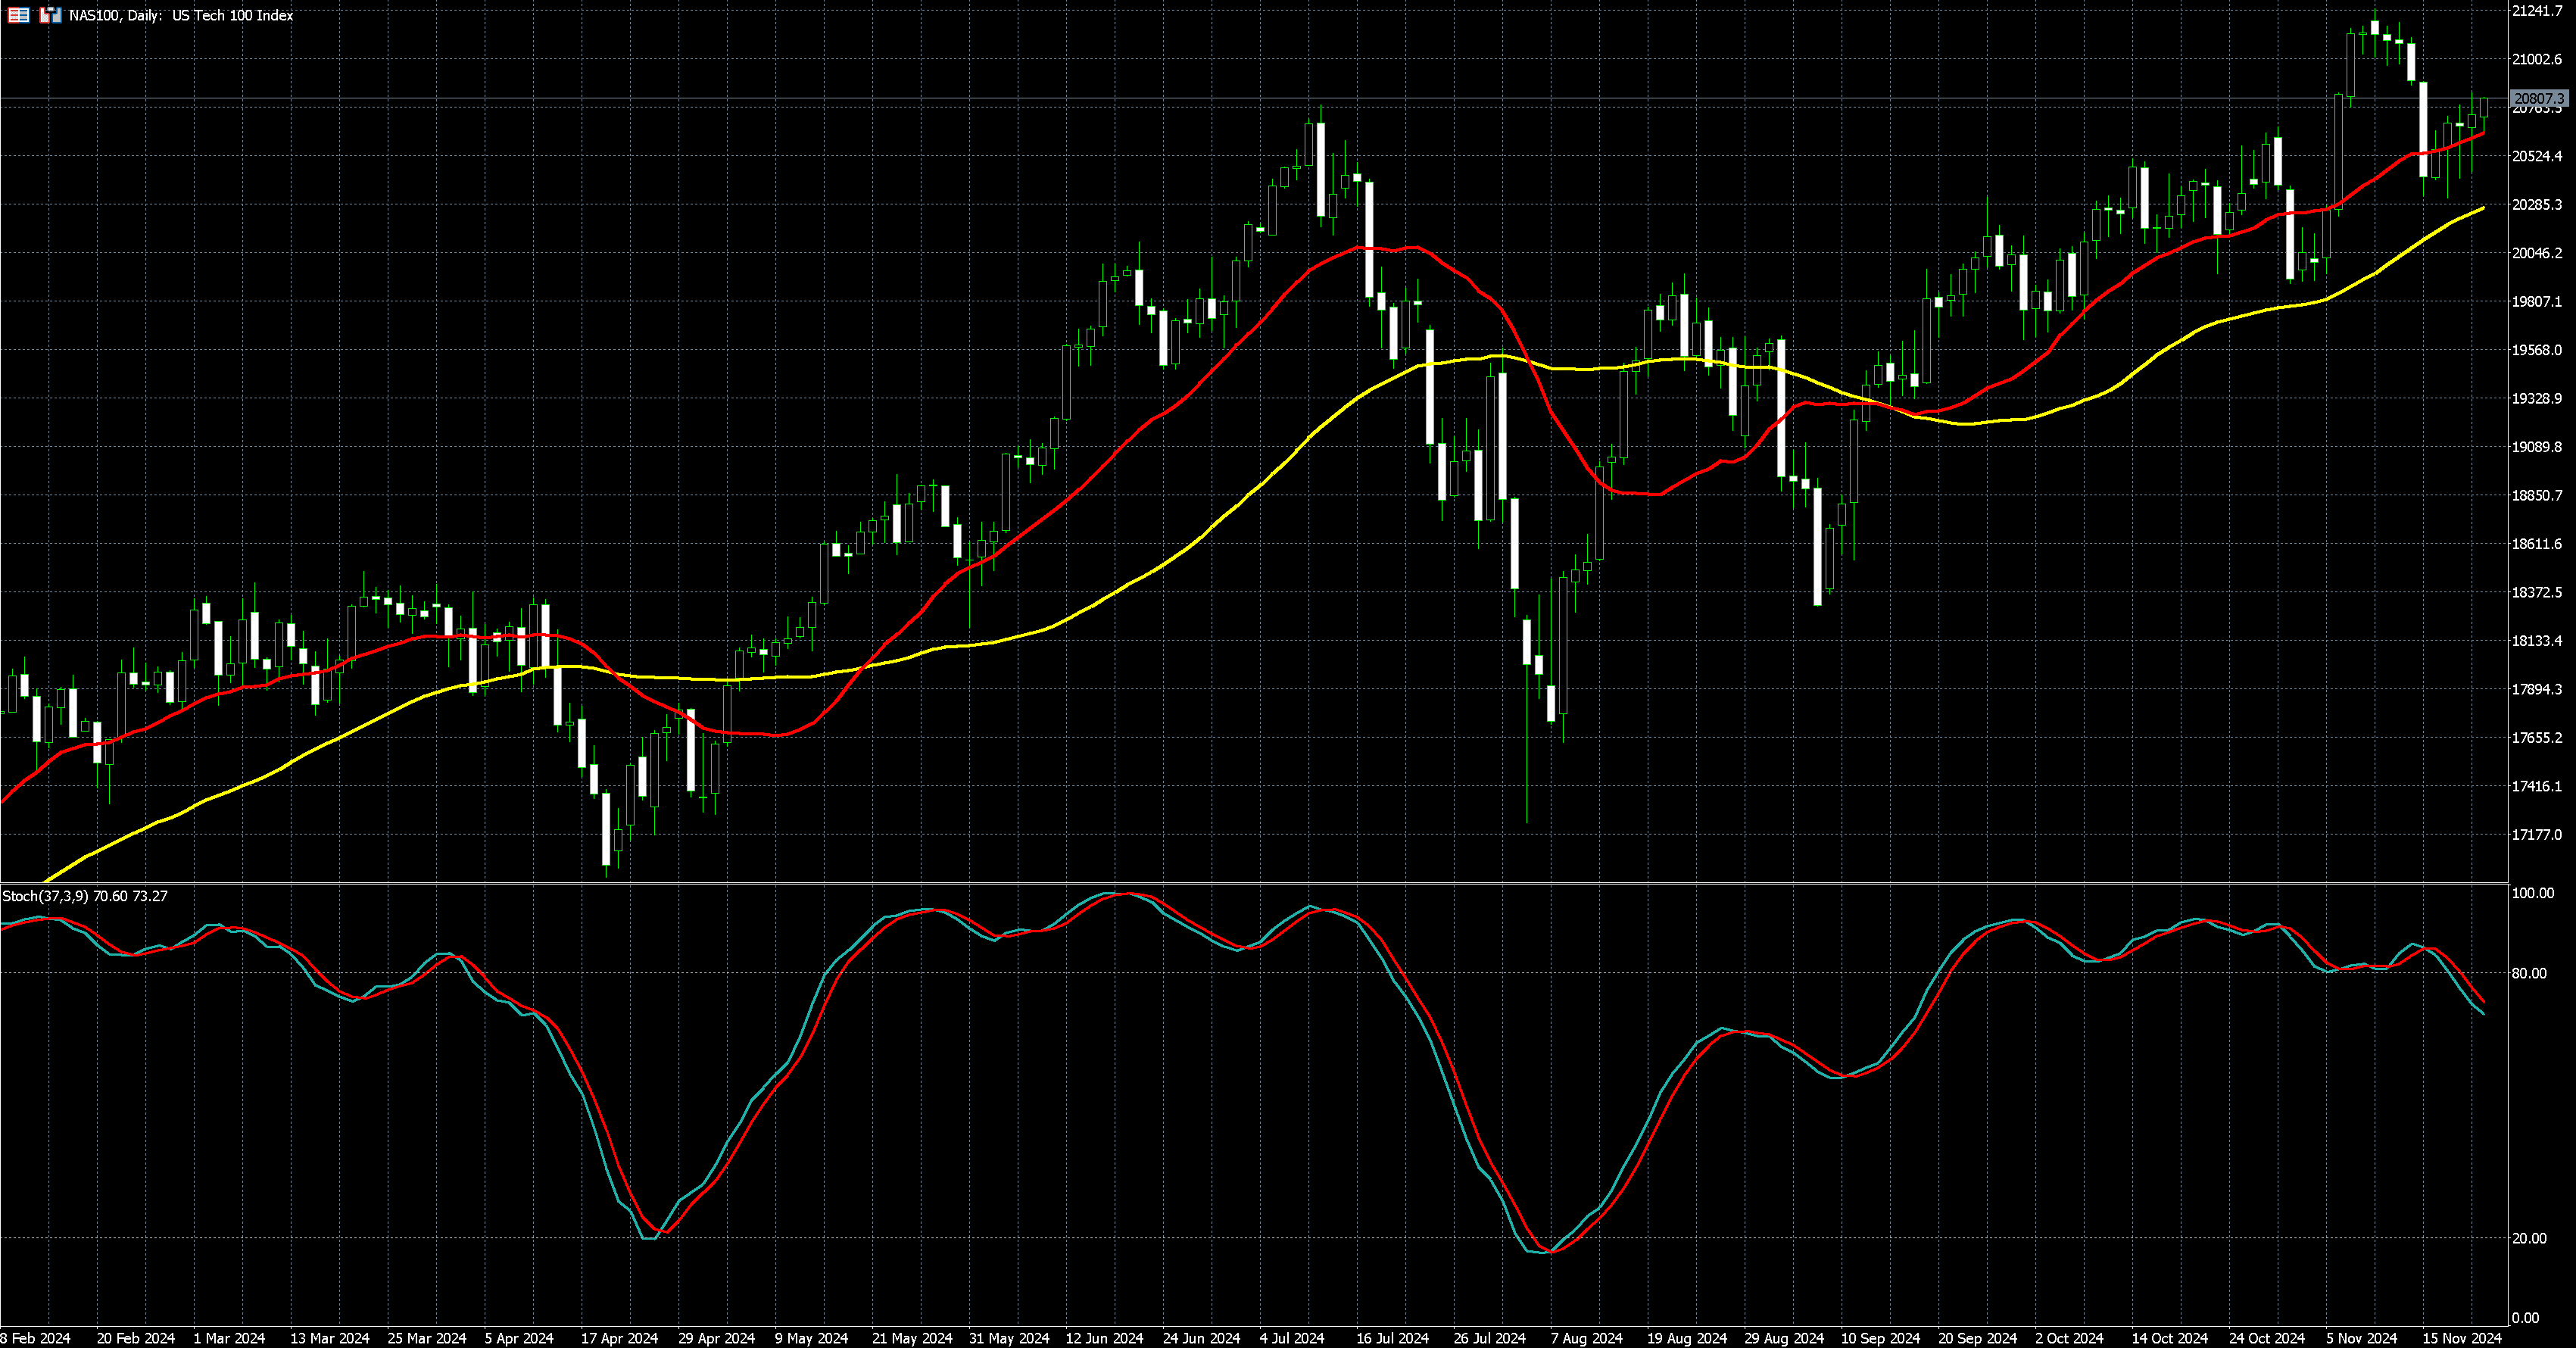
Task: Click the NAS100 Daily chart title
Action: [181, 15]
